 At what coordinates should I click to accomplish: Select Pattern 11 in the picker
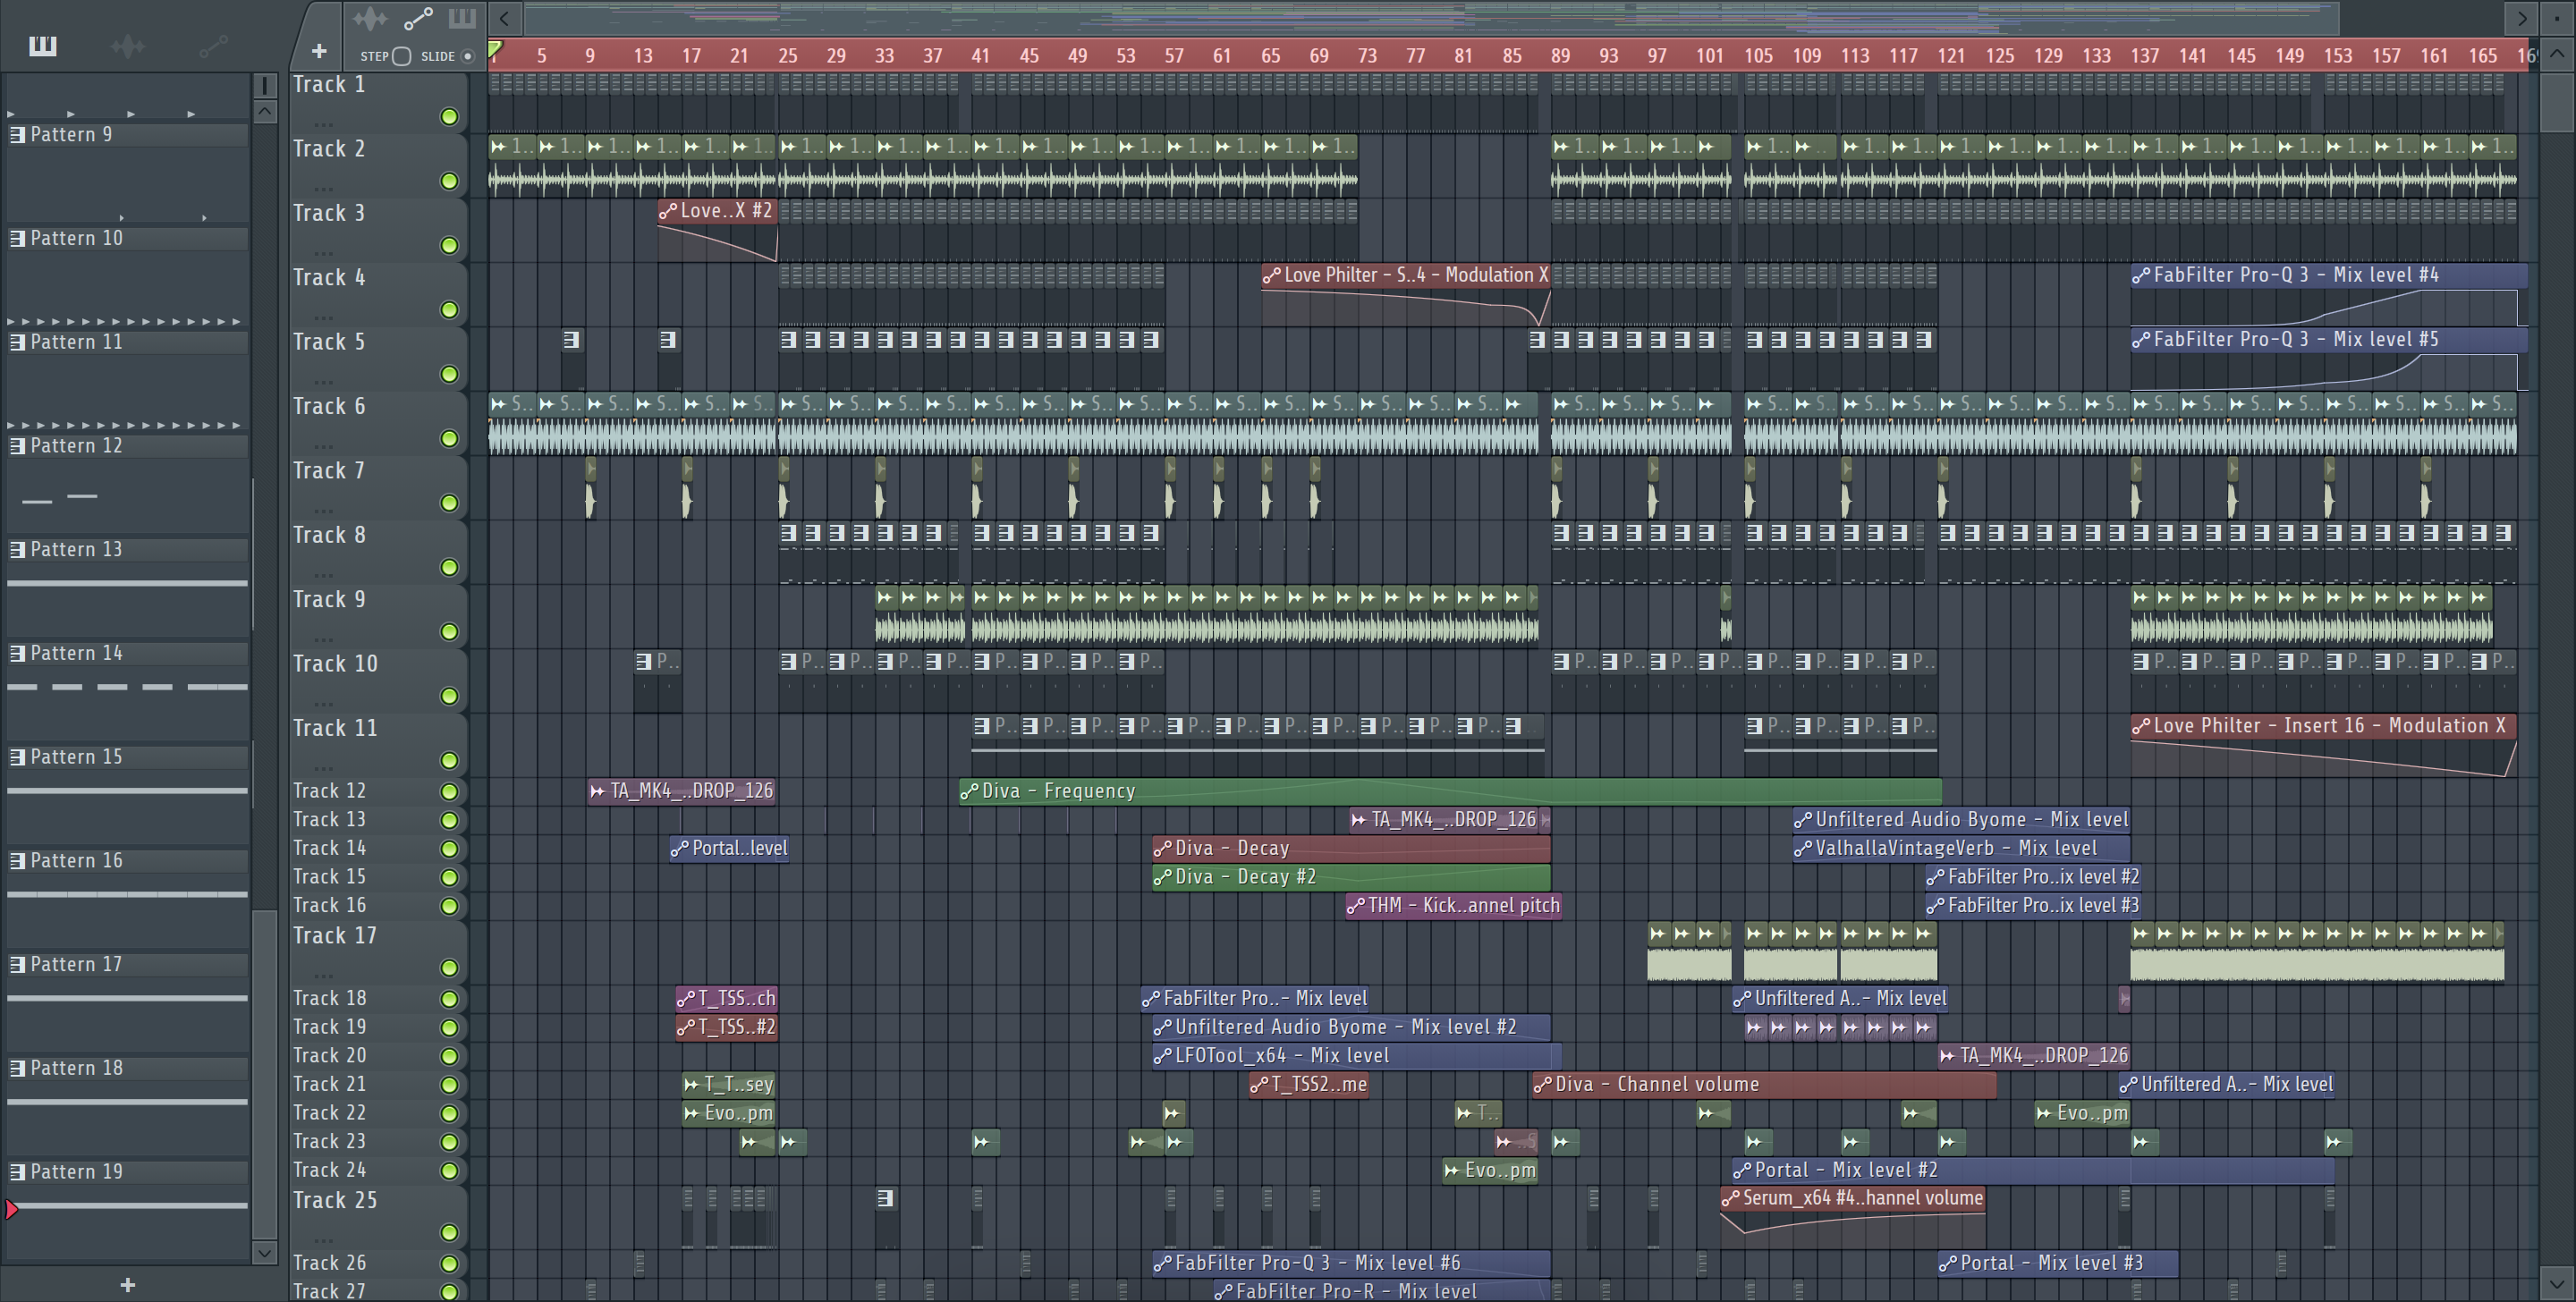127,342
